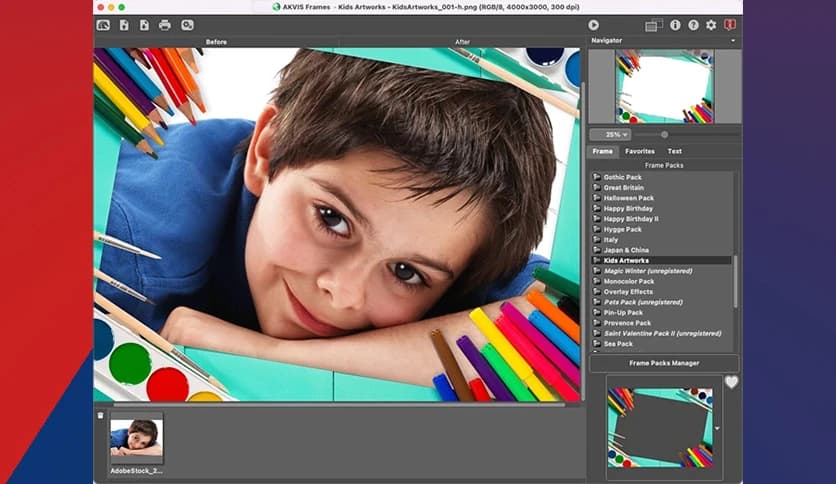Select the Halloween Pack frame pack
The width and height of the screenshot is (836, 484).
point(628,198)
